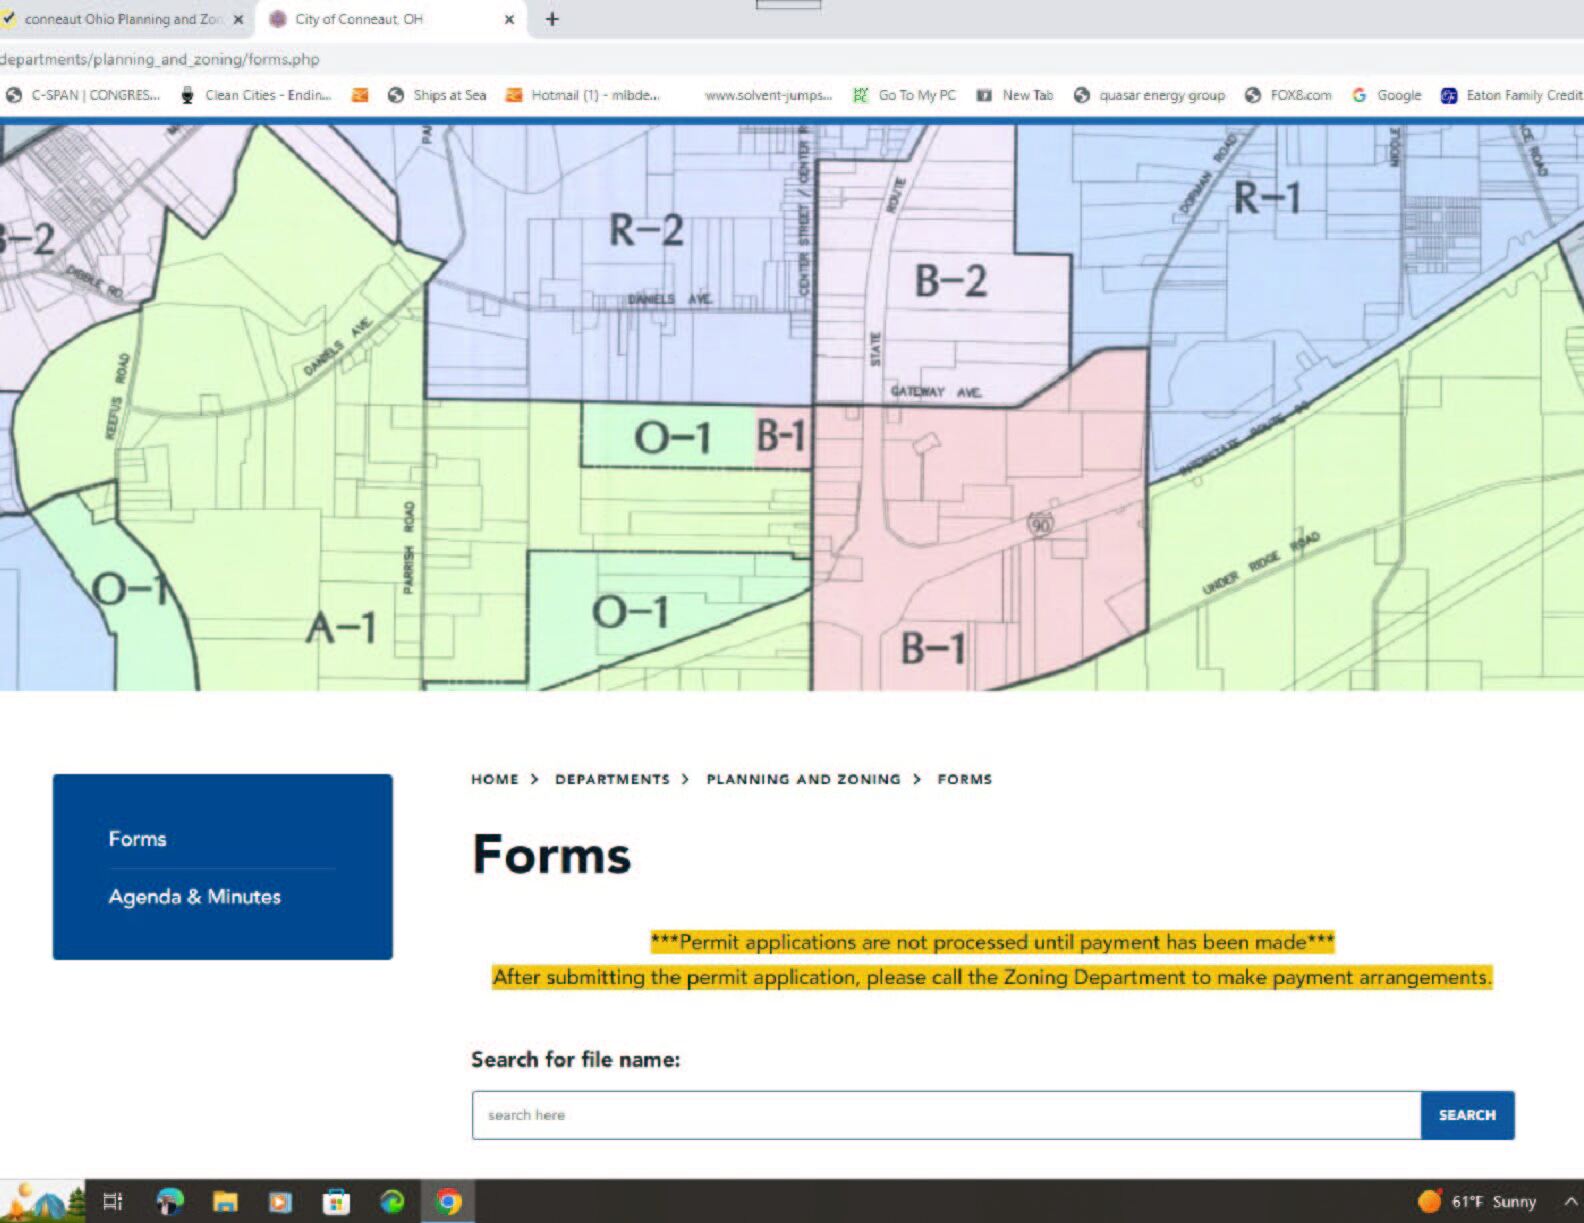
Task: Go to the Departments breadcrumb link
Action: pos(612,779)
